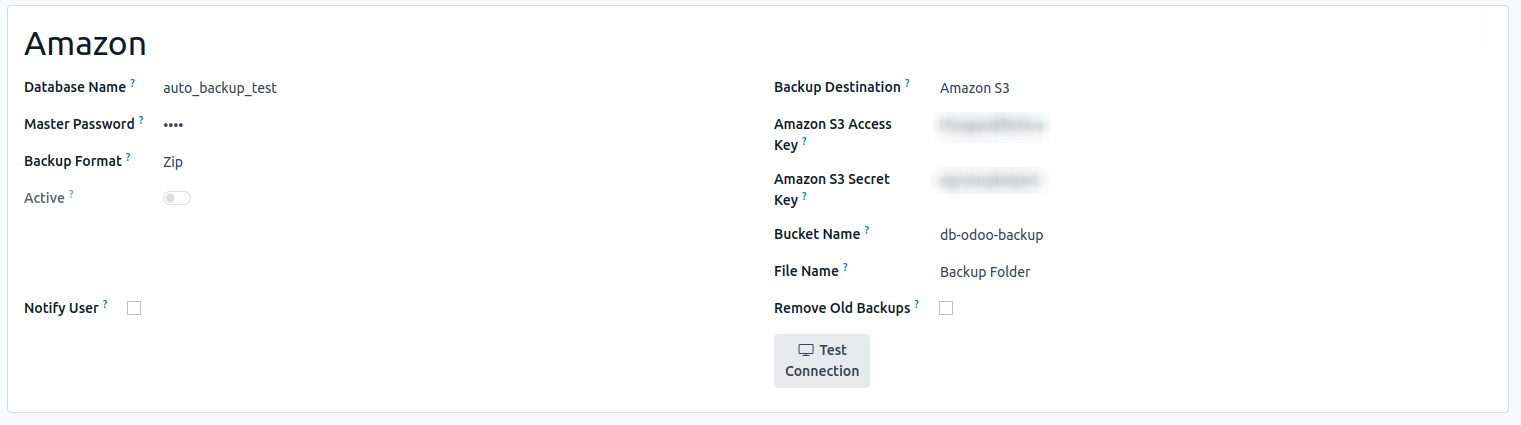The image size is (1521, 425).
Task: Click the Backup Format help tooltip icon
Action: (128, 157)
